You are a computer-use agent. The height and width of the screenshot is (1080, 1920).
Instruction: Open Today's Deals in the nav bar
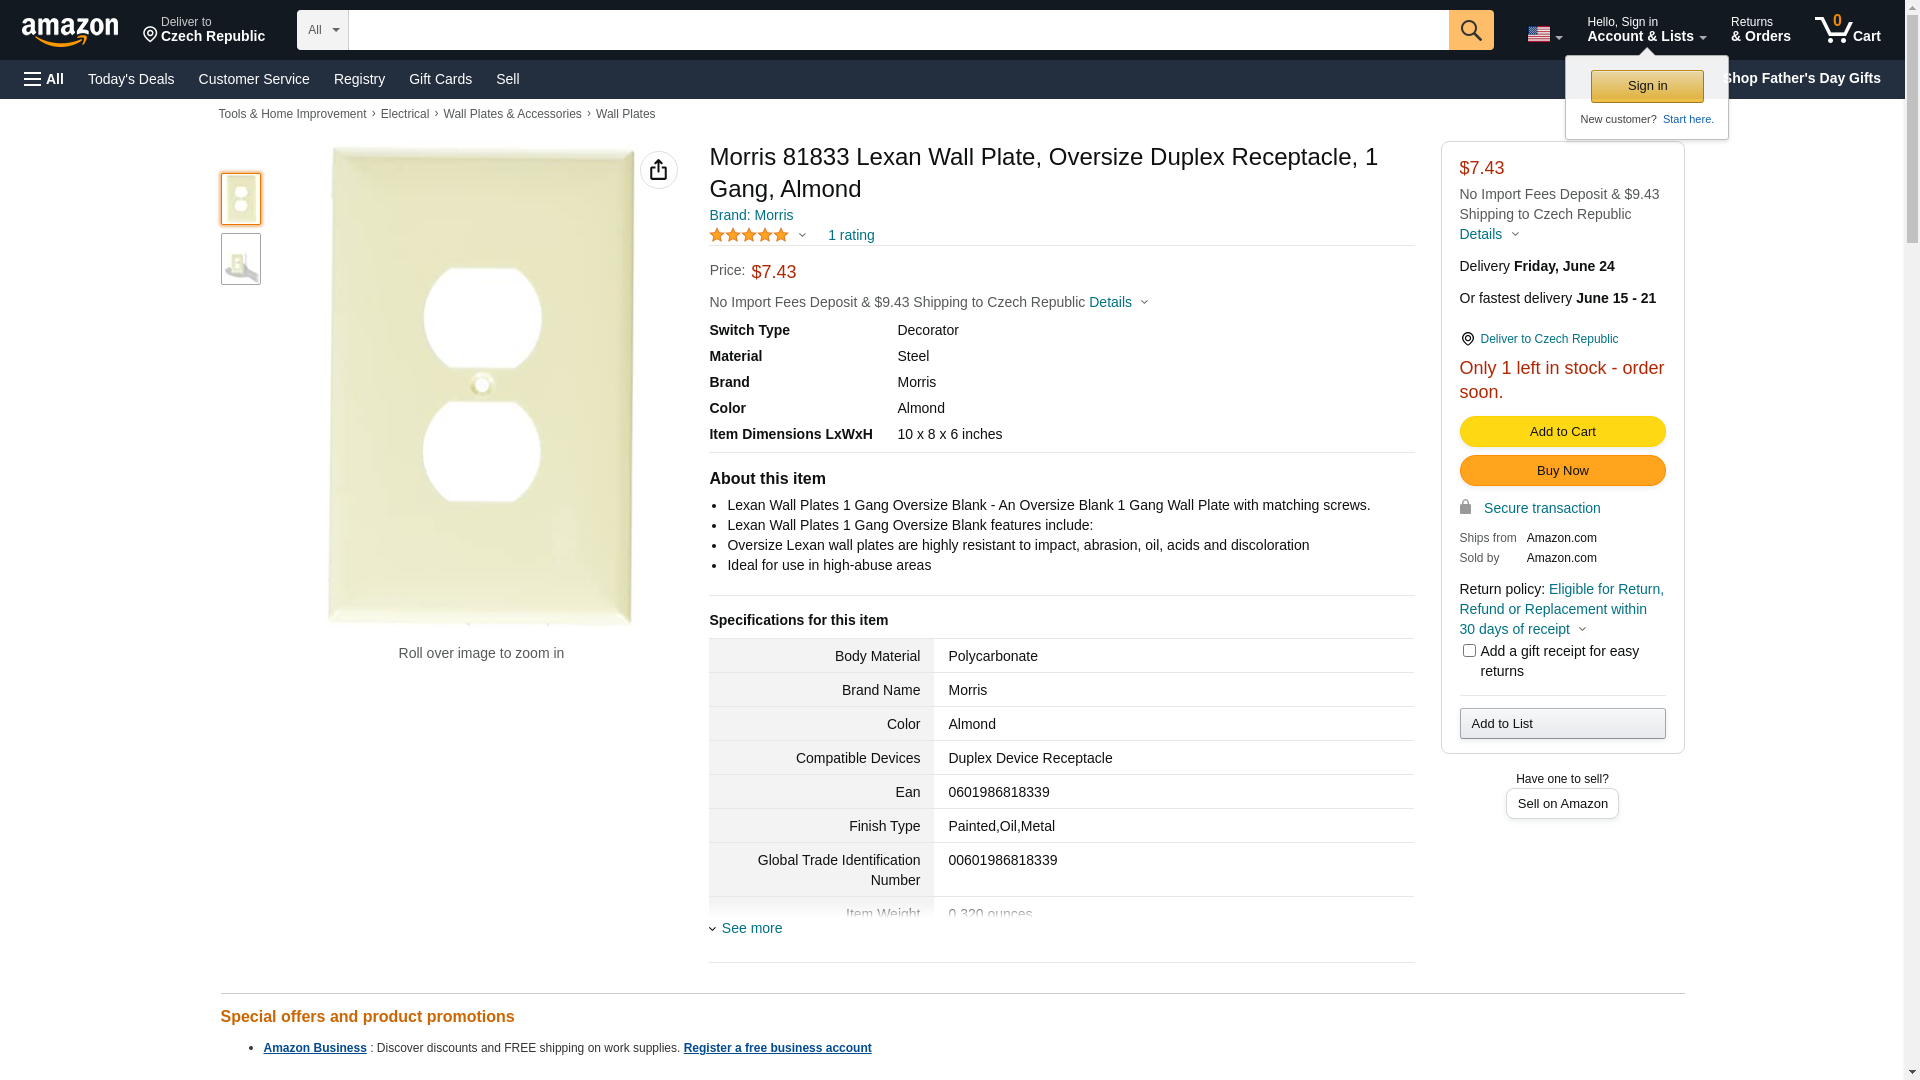tap(131, 79)
